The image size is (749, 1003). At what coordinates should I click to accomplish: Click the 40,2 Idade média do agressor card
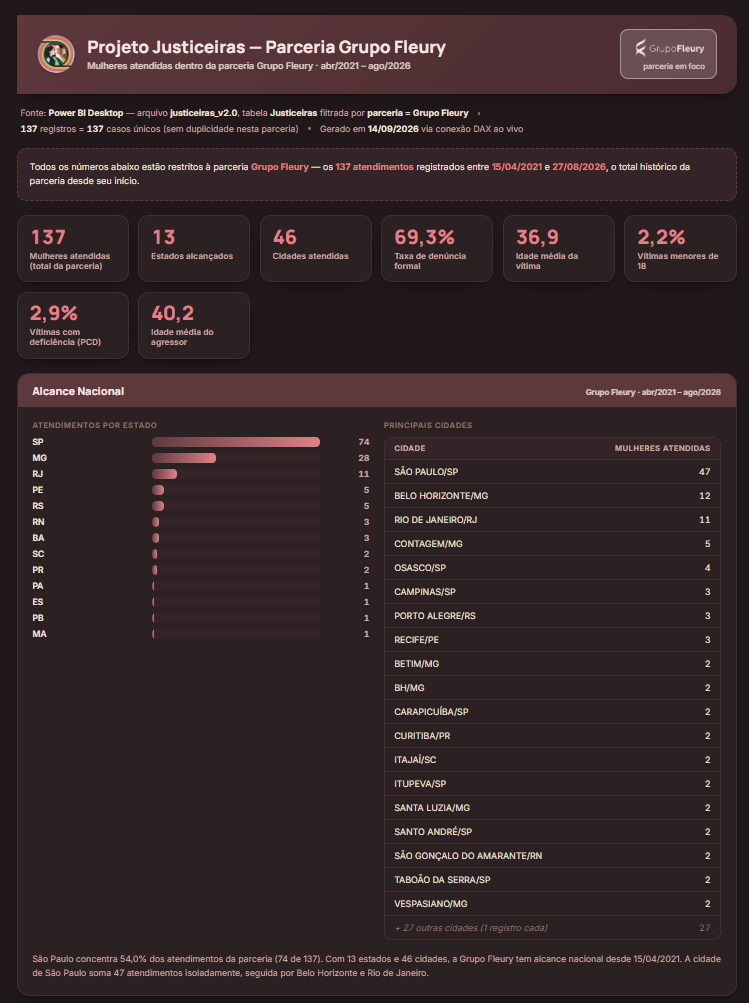pyautogui.click(x=194, y=325)
